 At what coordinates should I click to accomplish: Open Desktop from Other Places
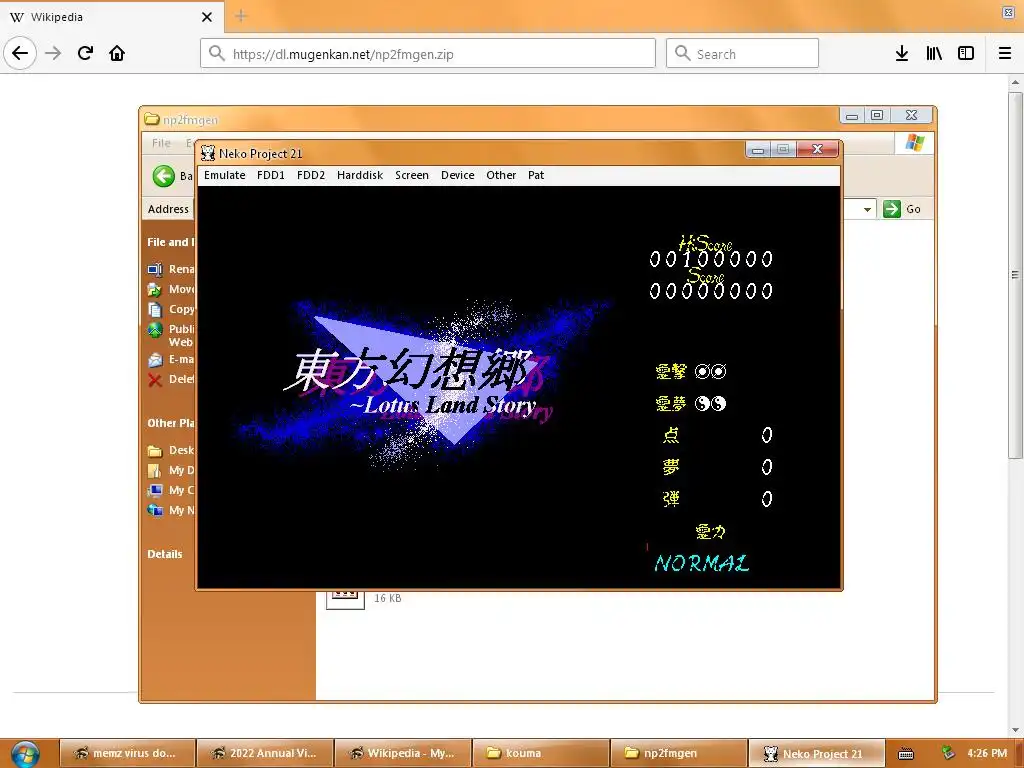[155, 451]
